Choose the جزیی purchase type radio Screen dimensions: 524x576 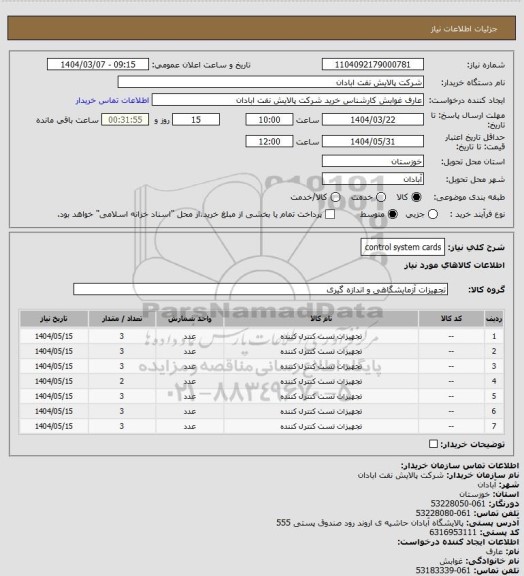433,214
